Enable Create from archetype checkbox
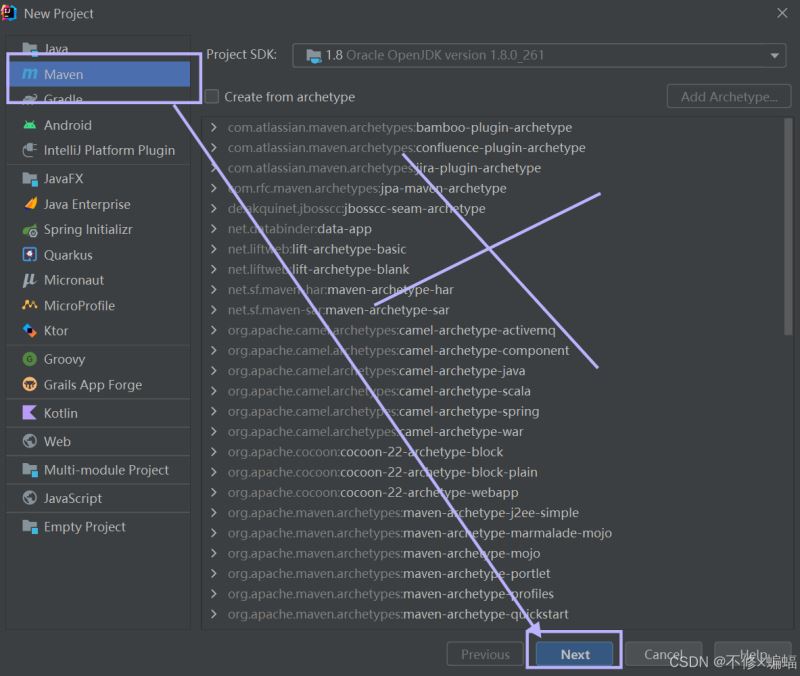Viewport: 800px width, 676px height. [x=212, y=96]
